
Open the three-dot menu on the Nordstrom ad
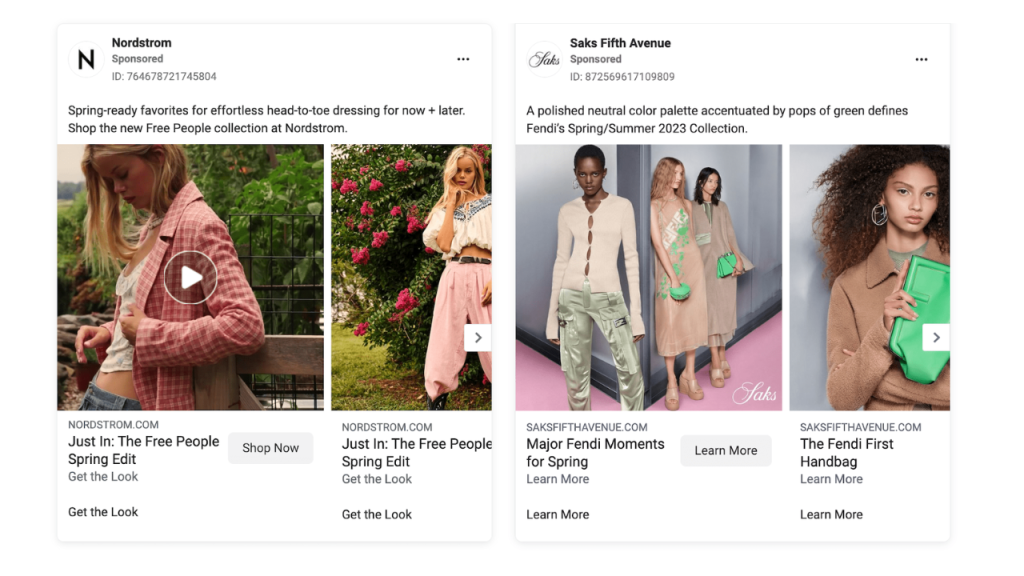[x=463, y=59]
